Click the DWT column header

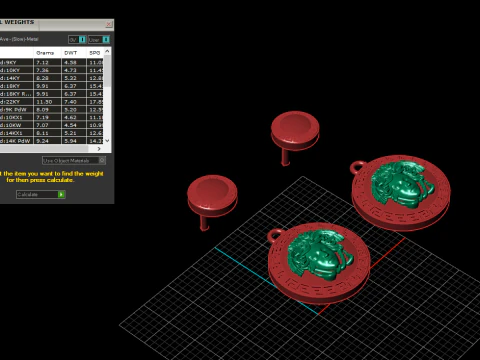pyautogui.click(x=70, y=53)
